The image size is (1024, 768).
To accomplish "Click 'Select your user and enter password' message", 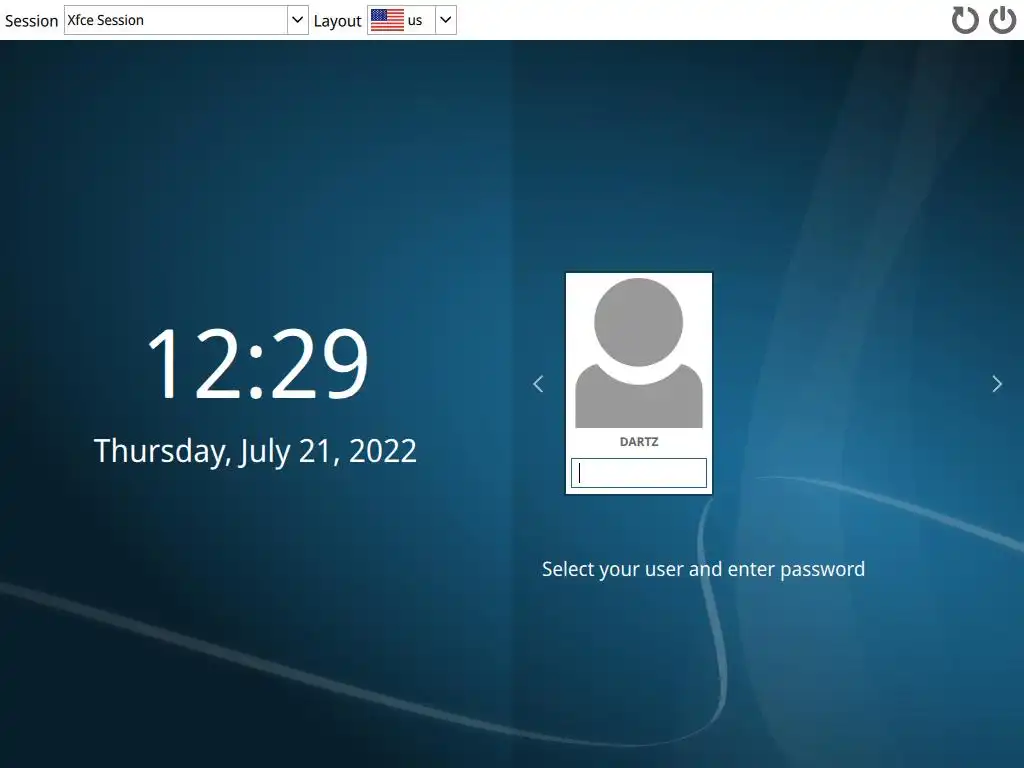I will click(703, 569).
